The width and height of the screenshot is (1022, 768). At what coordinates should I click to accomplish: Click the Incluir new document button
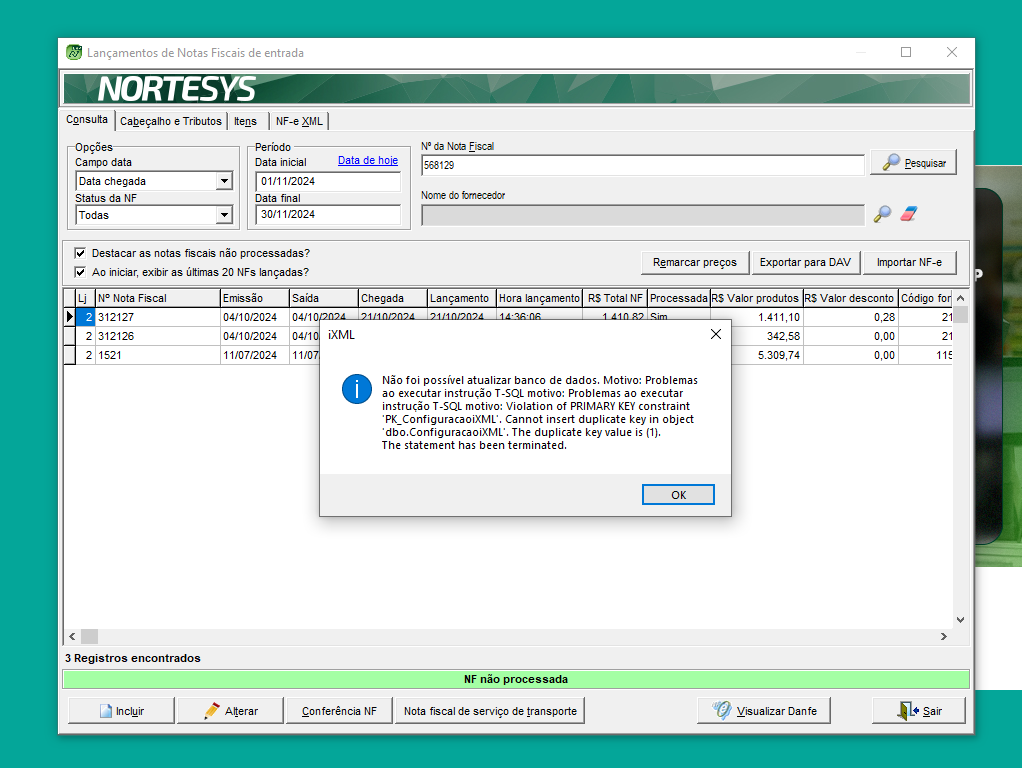[x=121, y=711]
